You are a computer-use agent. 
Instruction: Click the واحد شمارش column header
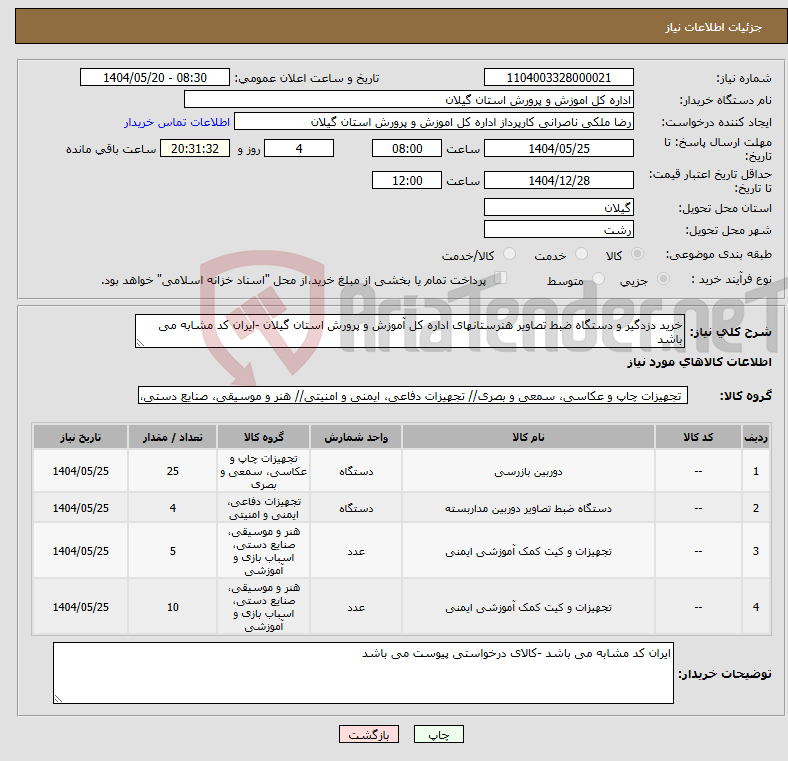tap(356, 437)
